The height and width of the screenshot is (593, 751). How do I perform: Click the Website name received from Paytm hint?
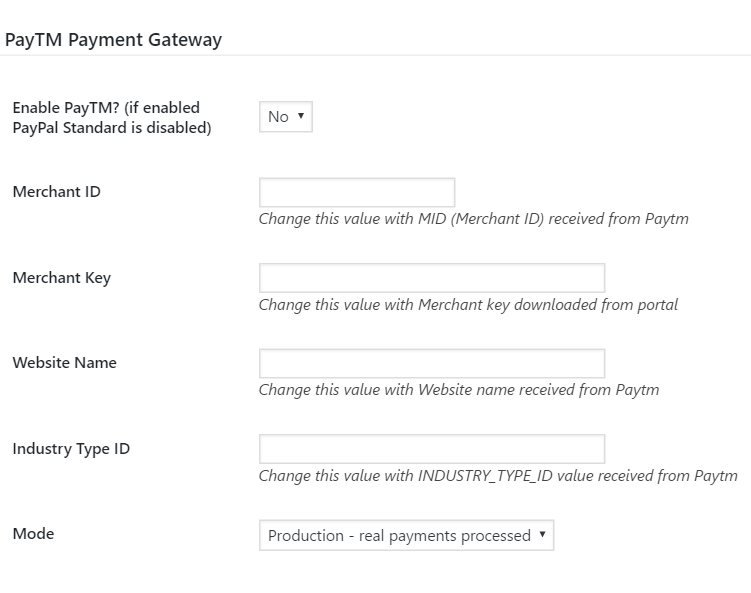point(459,390)
